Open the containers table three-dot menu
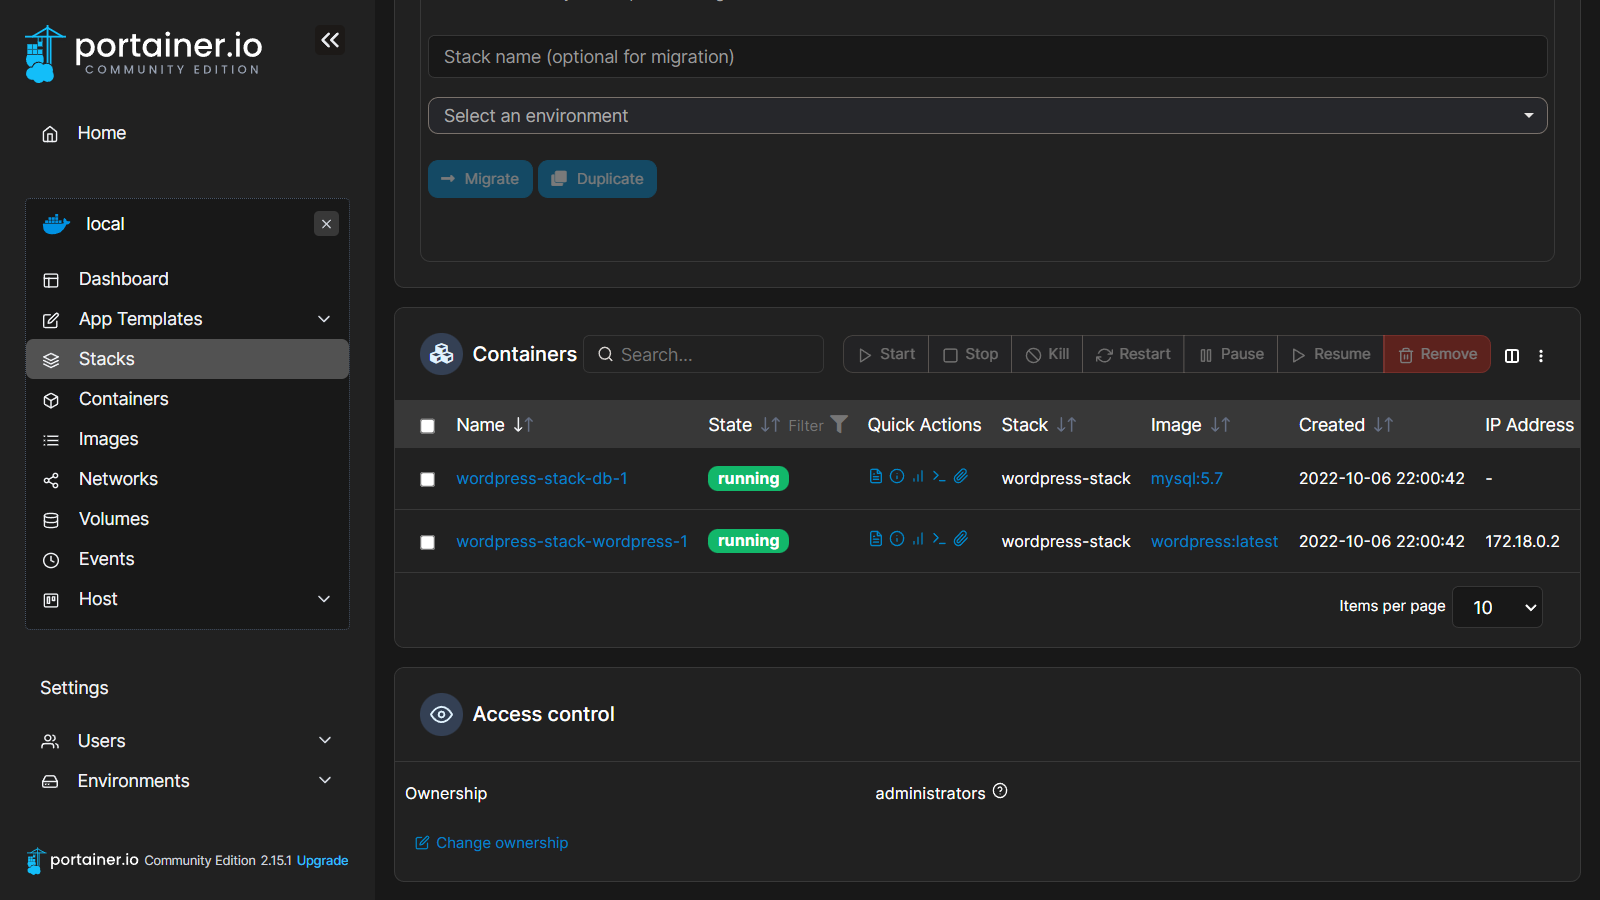The height and width of the screenshot is (900, 1600). pos(1541,356)
